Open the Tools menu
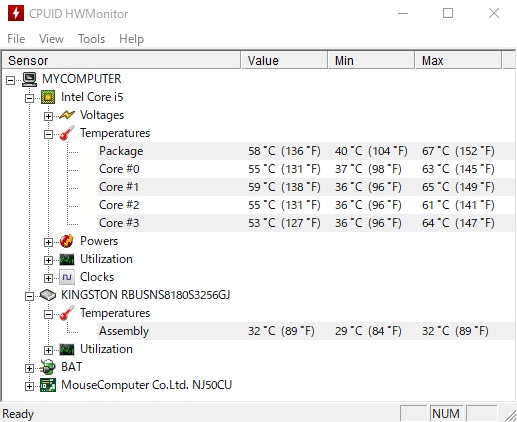This screenshot has width=517, height=422. [91, 39]
